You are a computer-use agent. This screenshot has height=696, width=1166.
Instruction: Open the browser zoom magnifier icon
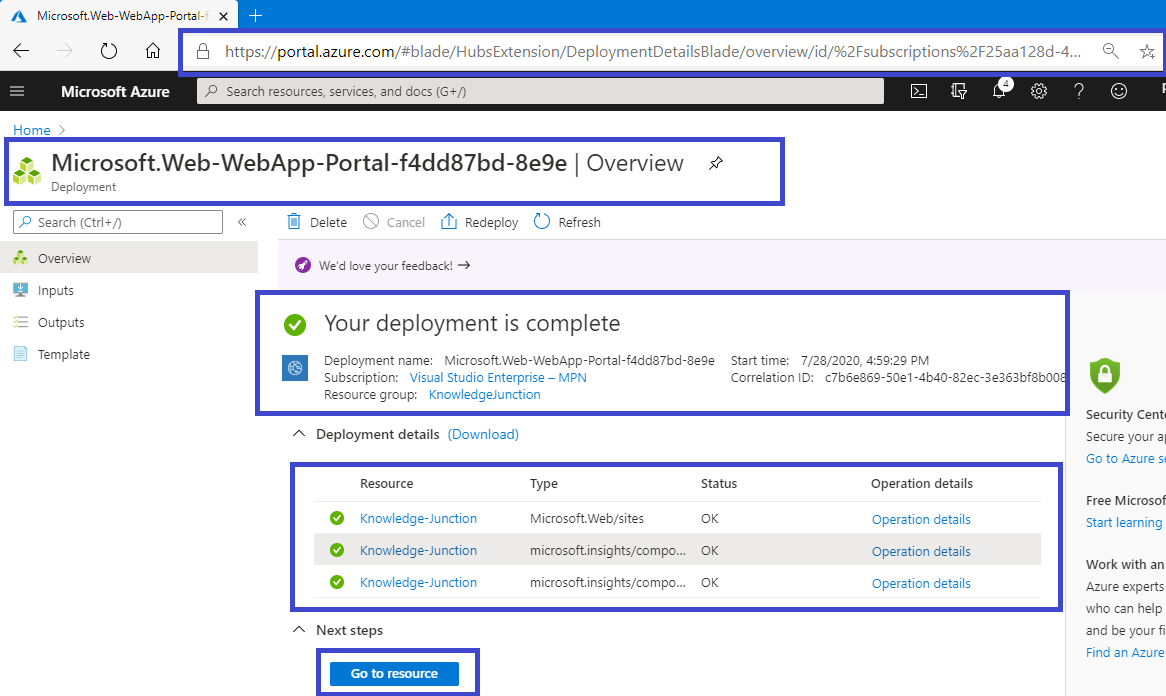point(1111,51)
